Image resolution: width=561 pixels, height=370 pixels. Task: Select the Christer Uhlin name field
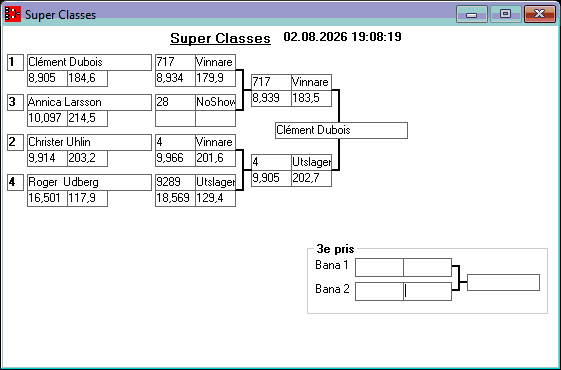[x=89, y=142]
